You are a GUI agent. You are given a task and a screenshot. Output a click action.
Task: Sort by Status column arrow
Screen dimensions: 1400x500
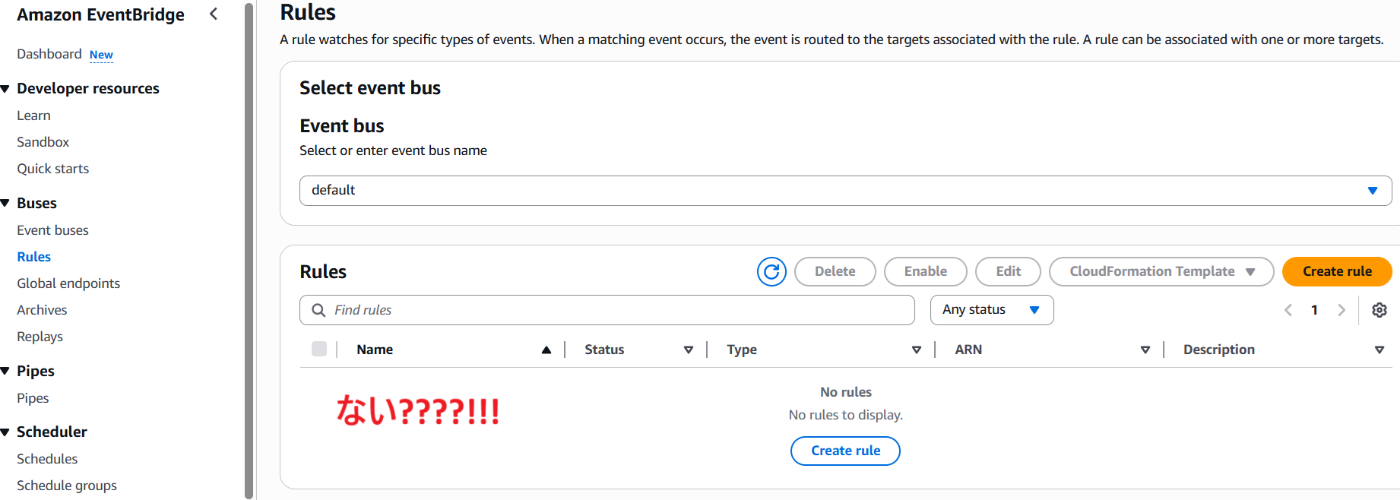[x=688, y=350]
